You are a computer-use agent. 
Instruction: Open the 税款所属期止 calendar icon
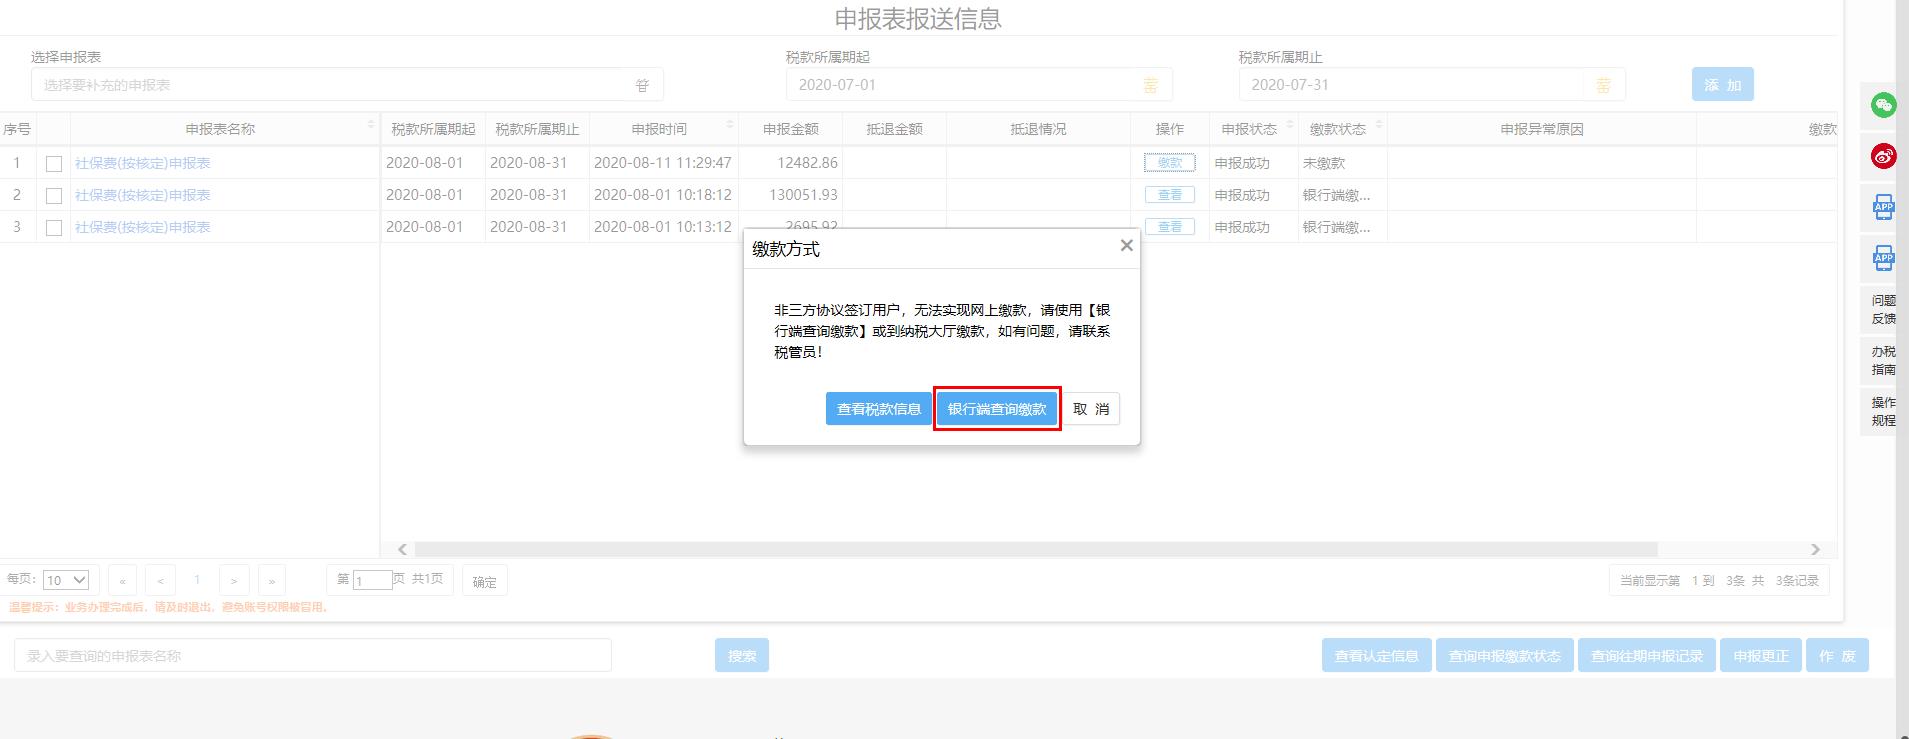pos(1604,86)
